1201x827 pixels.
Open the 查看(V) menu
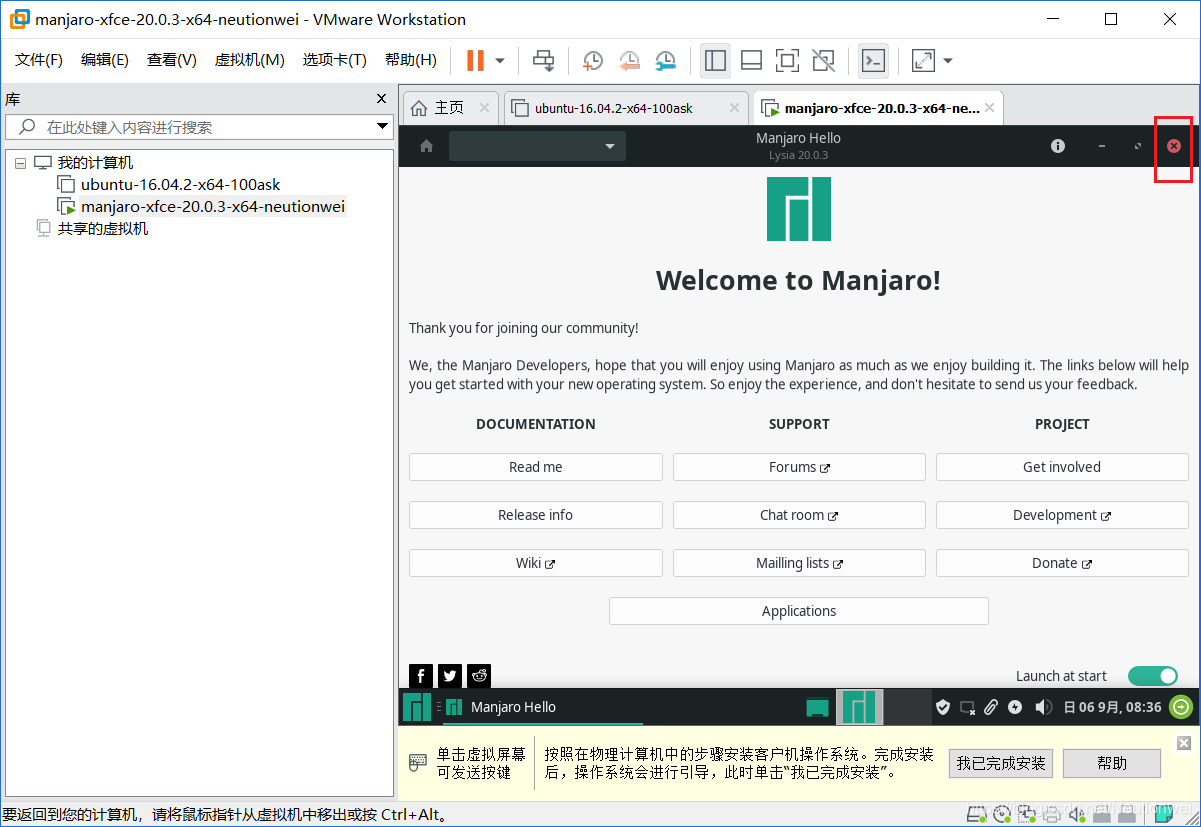tap(172, 60)
